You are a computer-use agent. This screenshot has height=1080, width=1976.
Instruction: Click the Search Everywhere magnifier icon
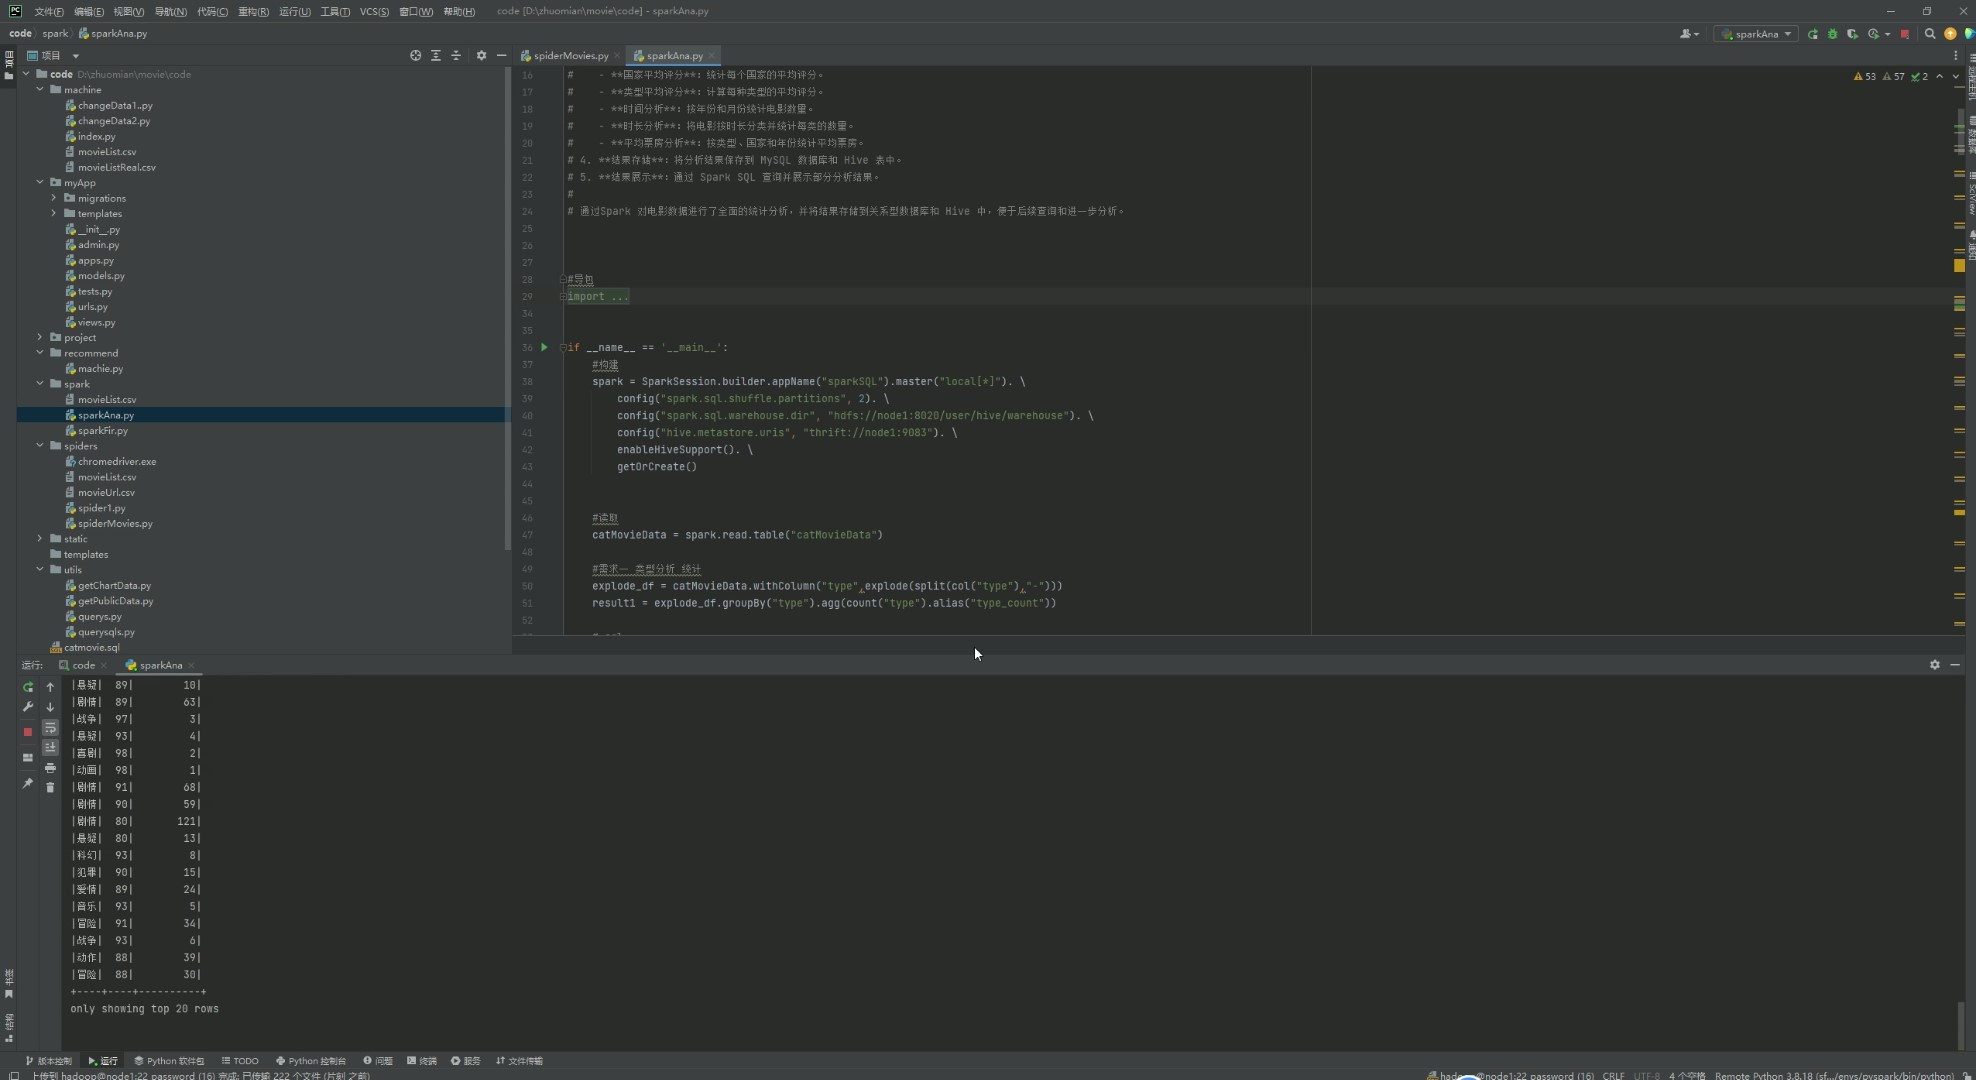(1930, 34)
